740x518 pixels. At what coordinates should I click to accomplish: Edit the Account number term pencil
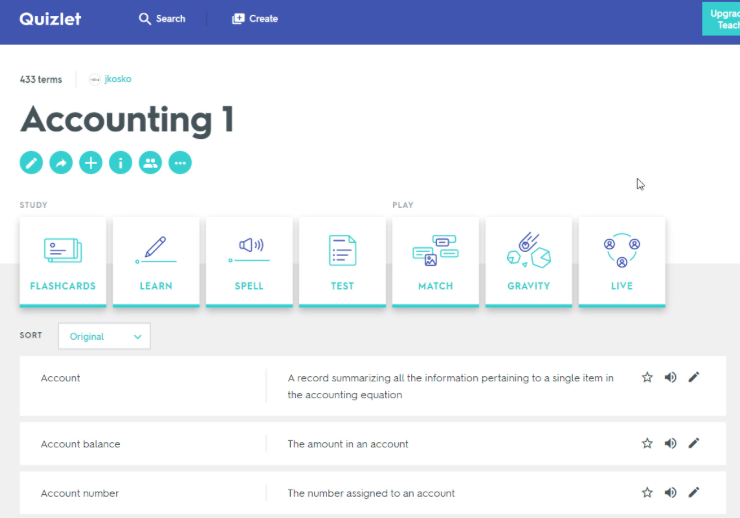point(694,492)
